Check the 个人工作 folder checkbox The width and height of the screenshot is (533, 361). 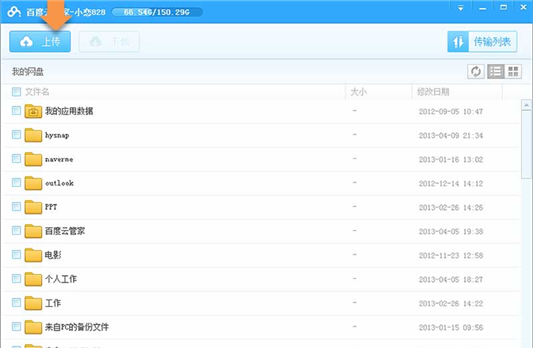pyautogui.click(x=16, y=278)
